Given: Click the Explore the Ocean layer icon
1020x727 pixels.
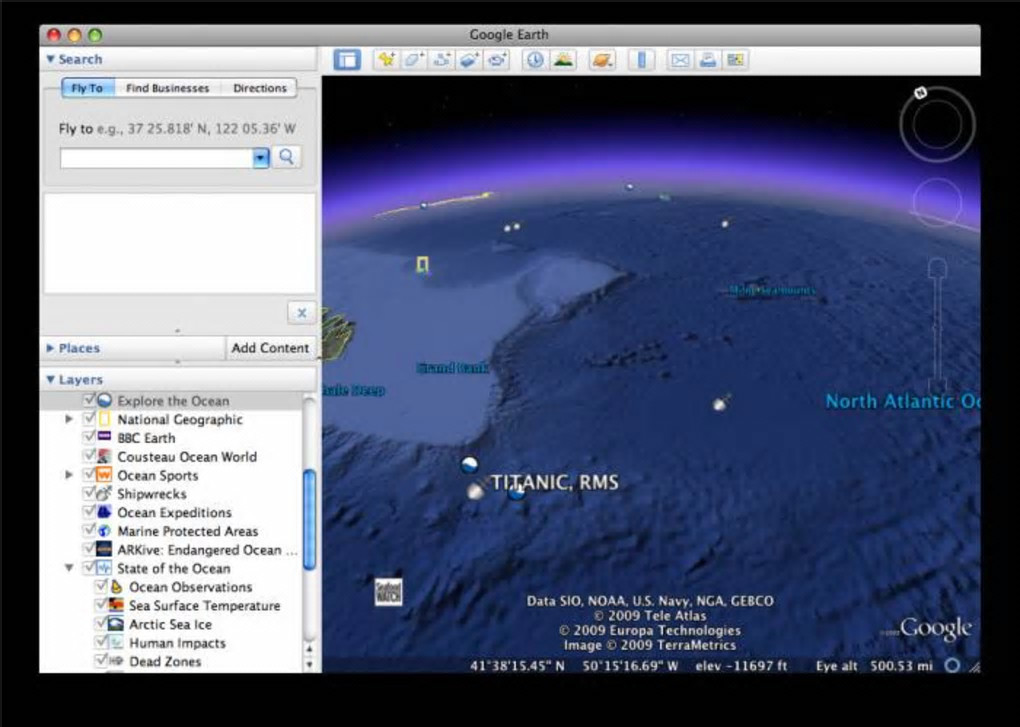Looking at the screenshot, I should (104, 401).
